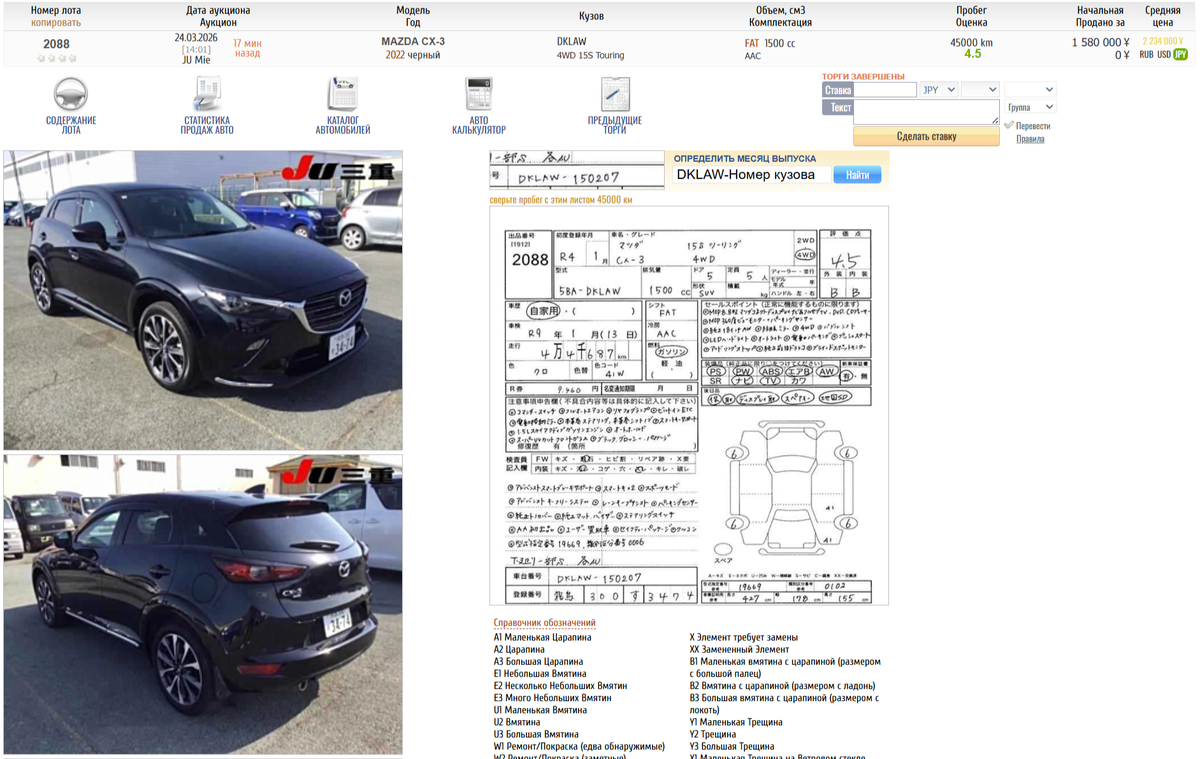The width and height of the screenshot is (1200, 759).
Task: Click 'сверьте пробег с этим листом' note
Action: click(x=560, y=200)
